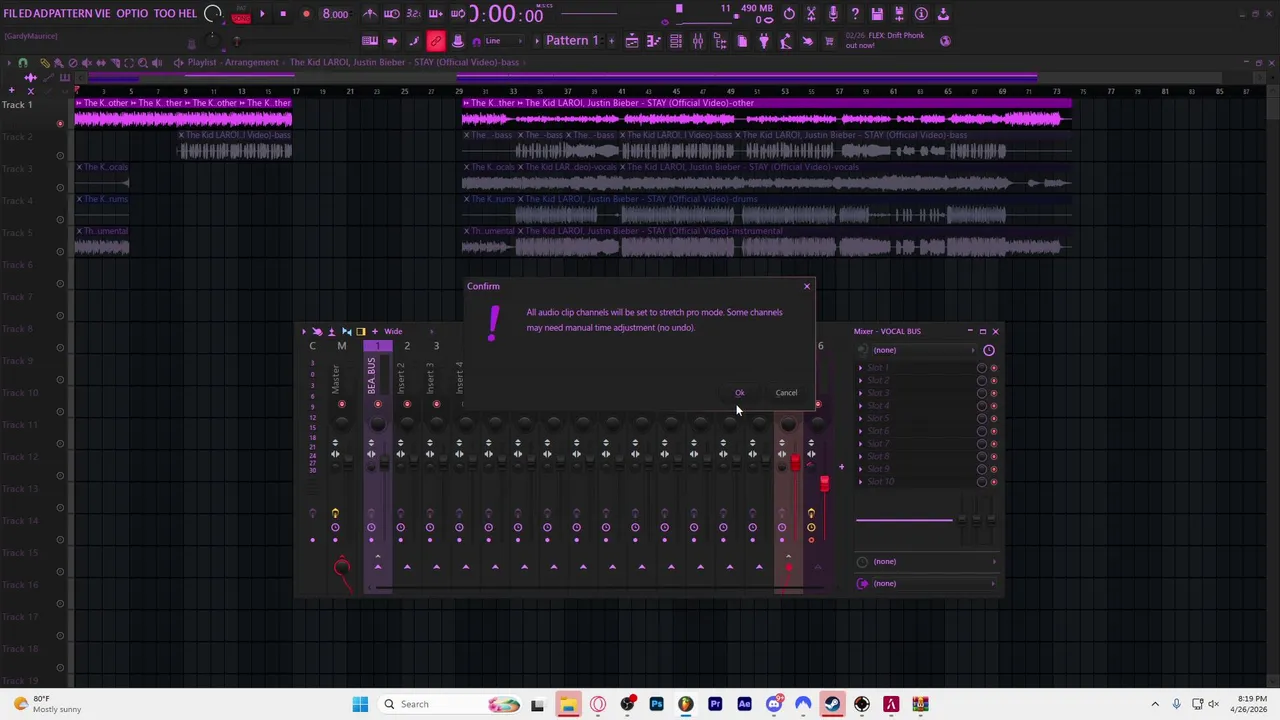
Task: Toggle the metronome icon
Action: pos(369,14)
